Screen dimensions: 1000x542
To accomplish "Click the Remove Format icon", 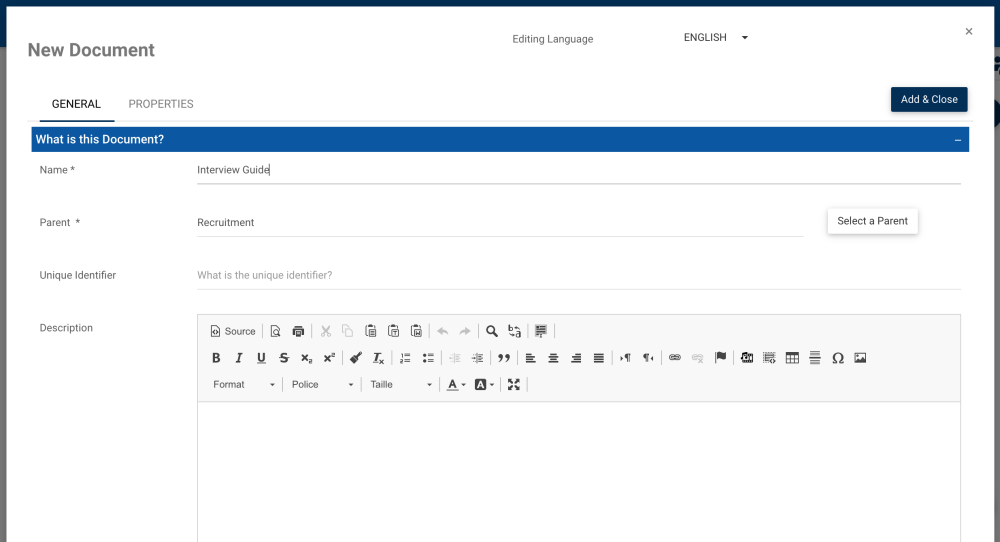I will (378, 358).
